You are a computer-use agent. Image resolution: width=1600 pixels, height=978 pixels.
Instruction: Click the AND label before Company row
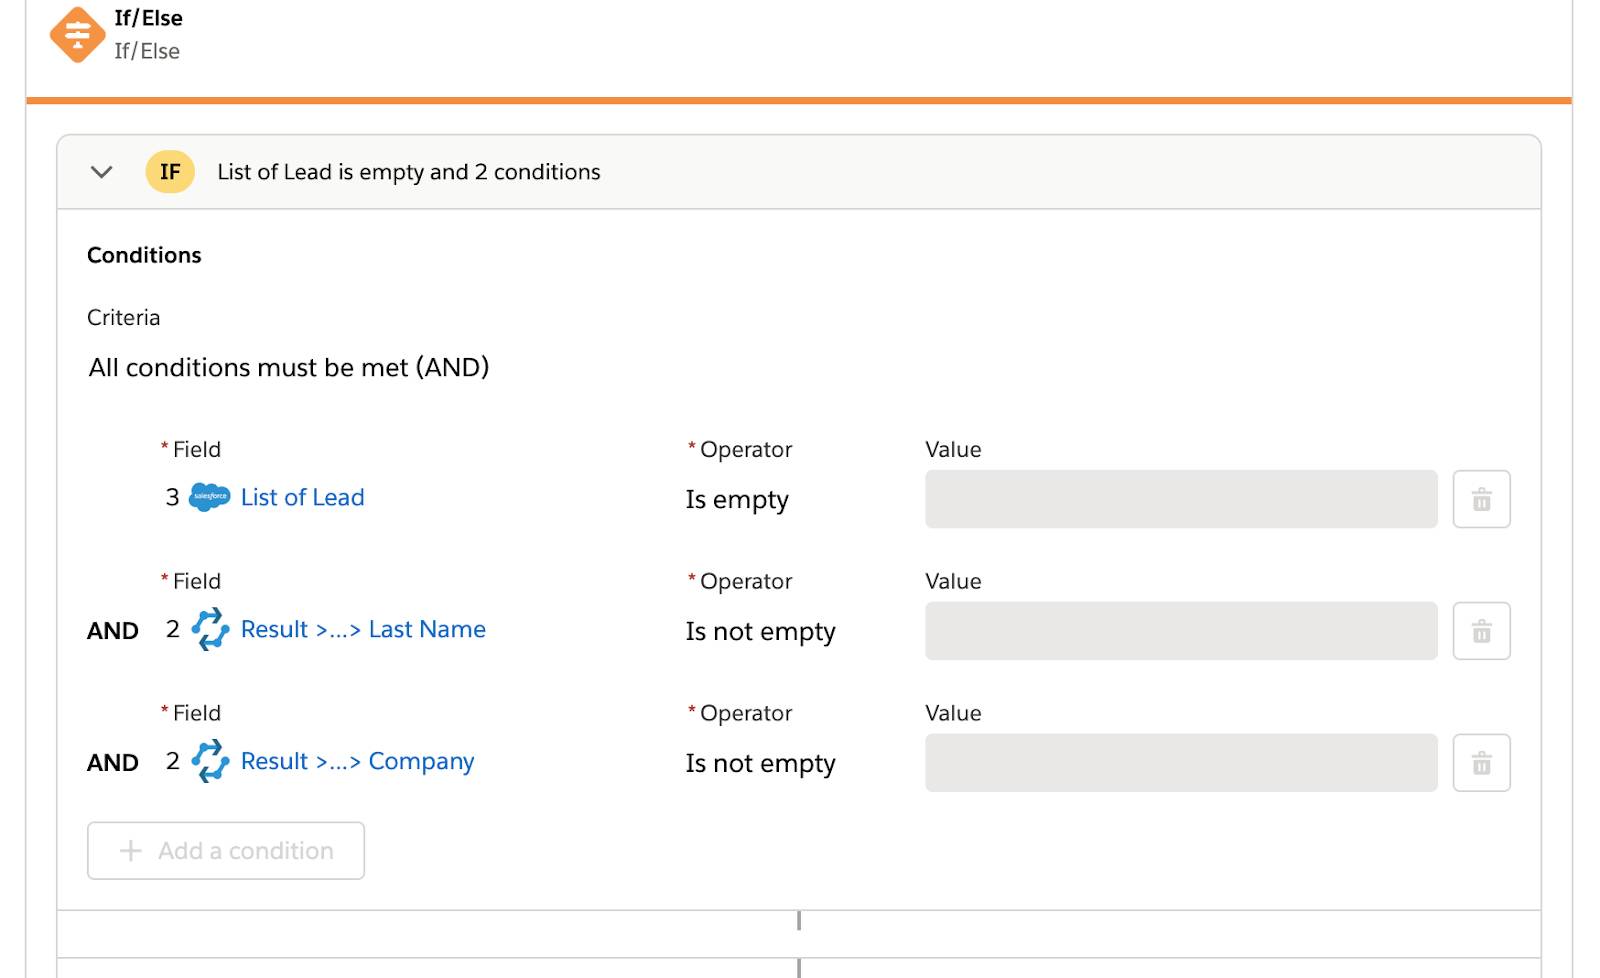click(x=113, y=763)
